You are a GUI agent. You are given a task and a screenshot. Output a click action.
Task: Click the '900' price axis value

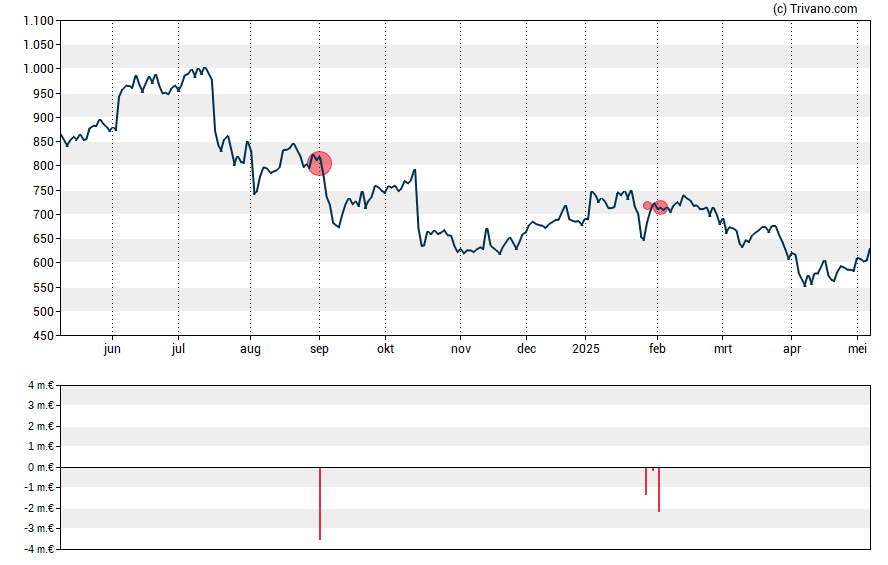pos(44,118)
